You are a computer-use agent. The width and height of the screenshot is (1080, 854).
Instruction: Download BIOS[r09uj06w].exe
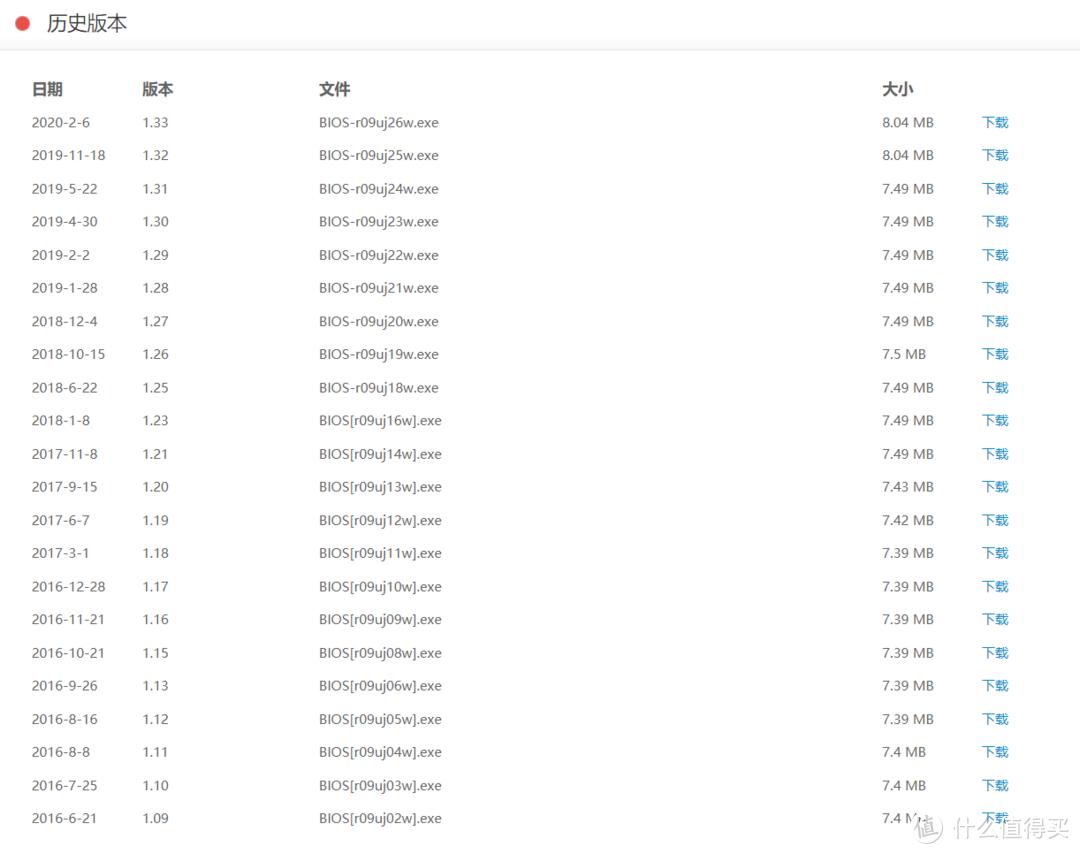click(995, 686)
